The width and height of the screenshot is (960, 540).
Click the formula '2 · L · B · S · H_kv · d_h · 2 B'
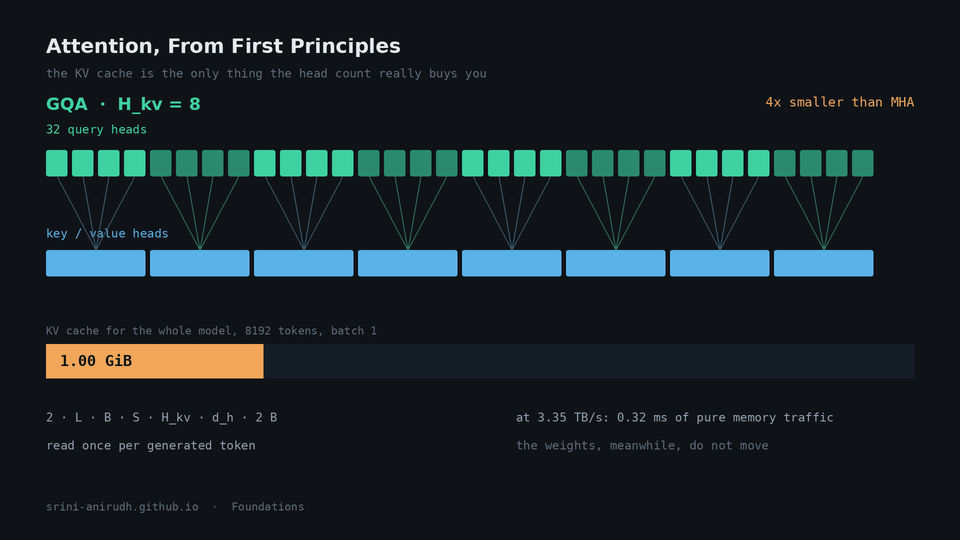pos(162,418)
